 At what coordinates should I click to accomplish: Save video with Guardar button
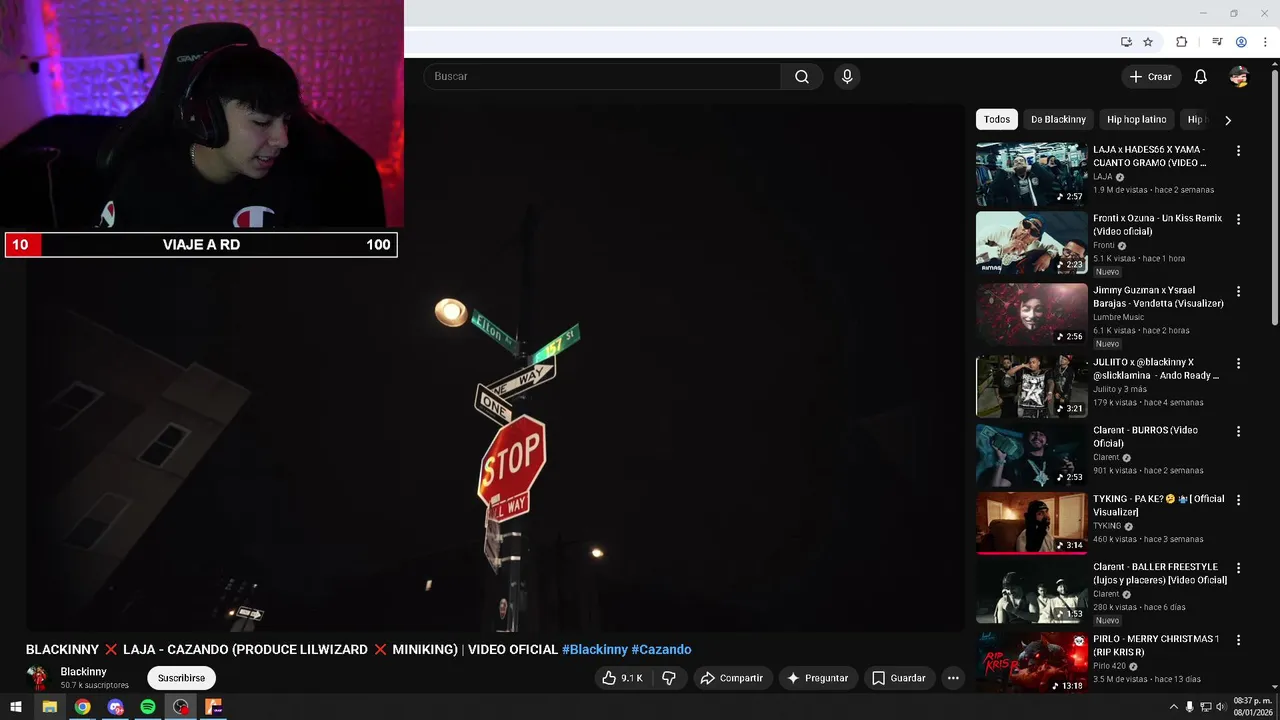pyautogui.click(x=898, y=678)
